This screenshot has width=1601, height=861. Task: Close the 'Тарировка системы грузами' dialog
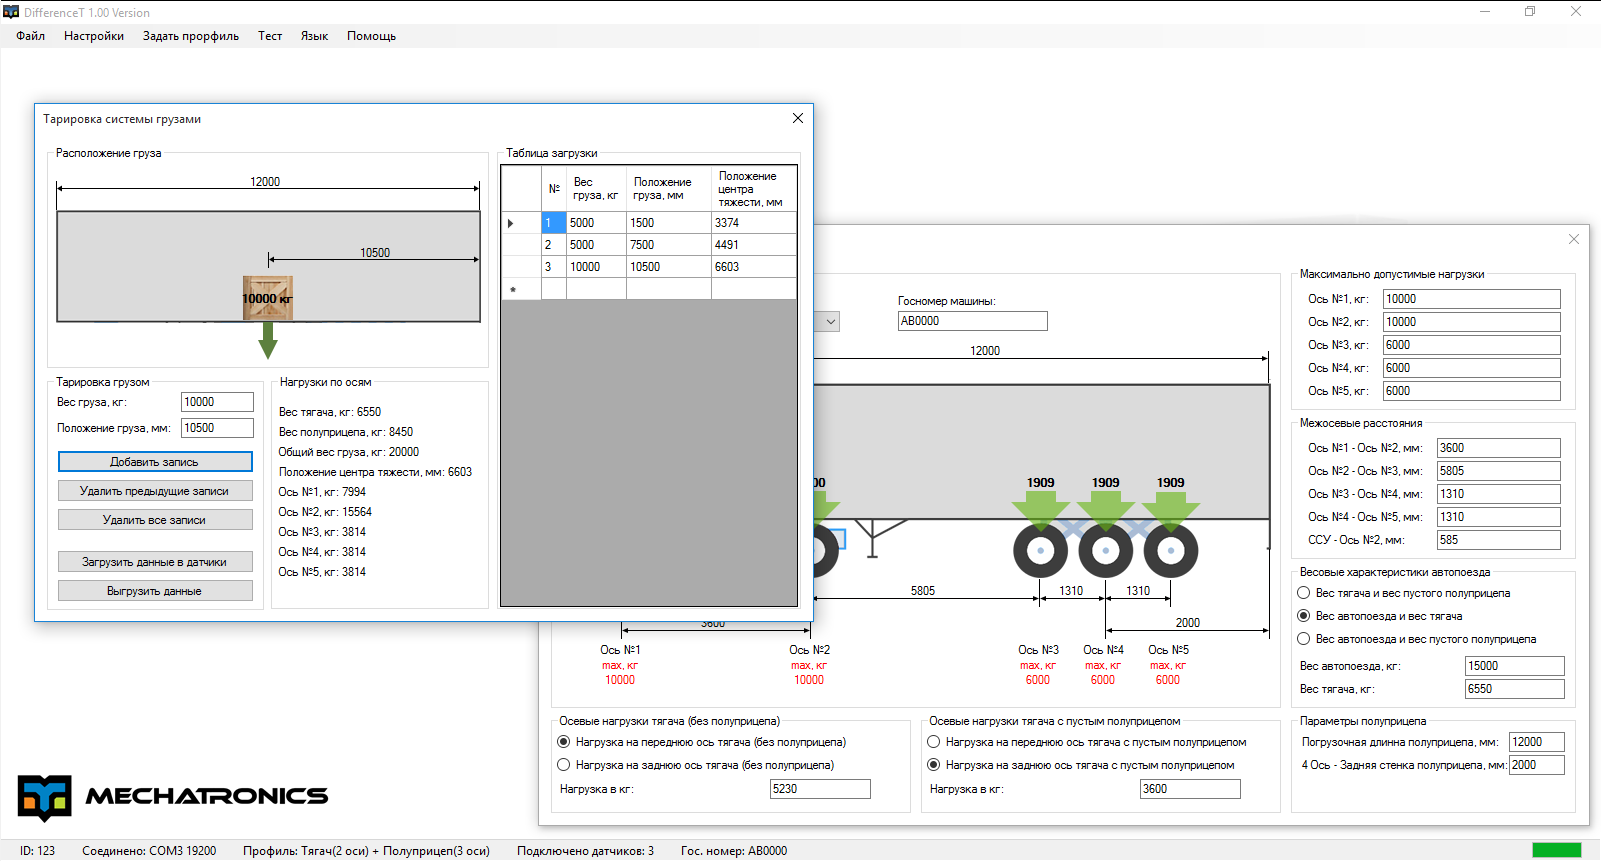click(797, 118)
